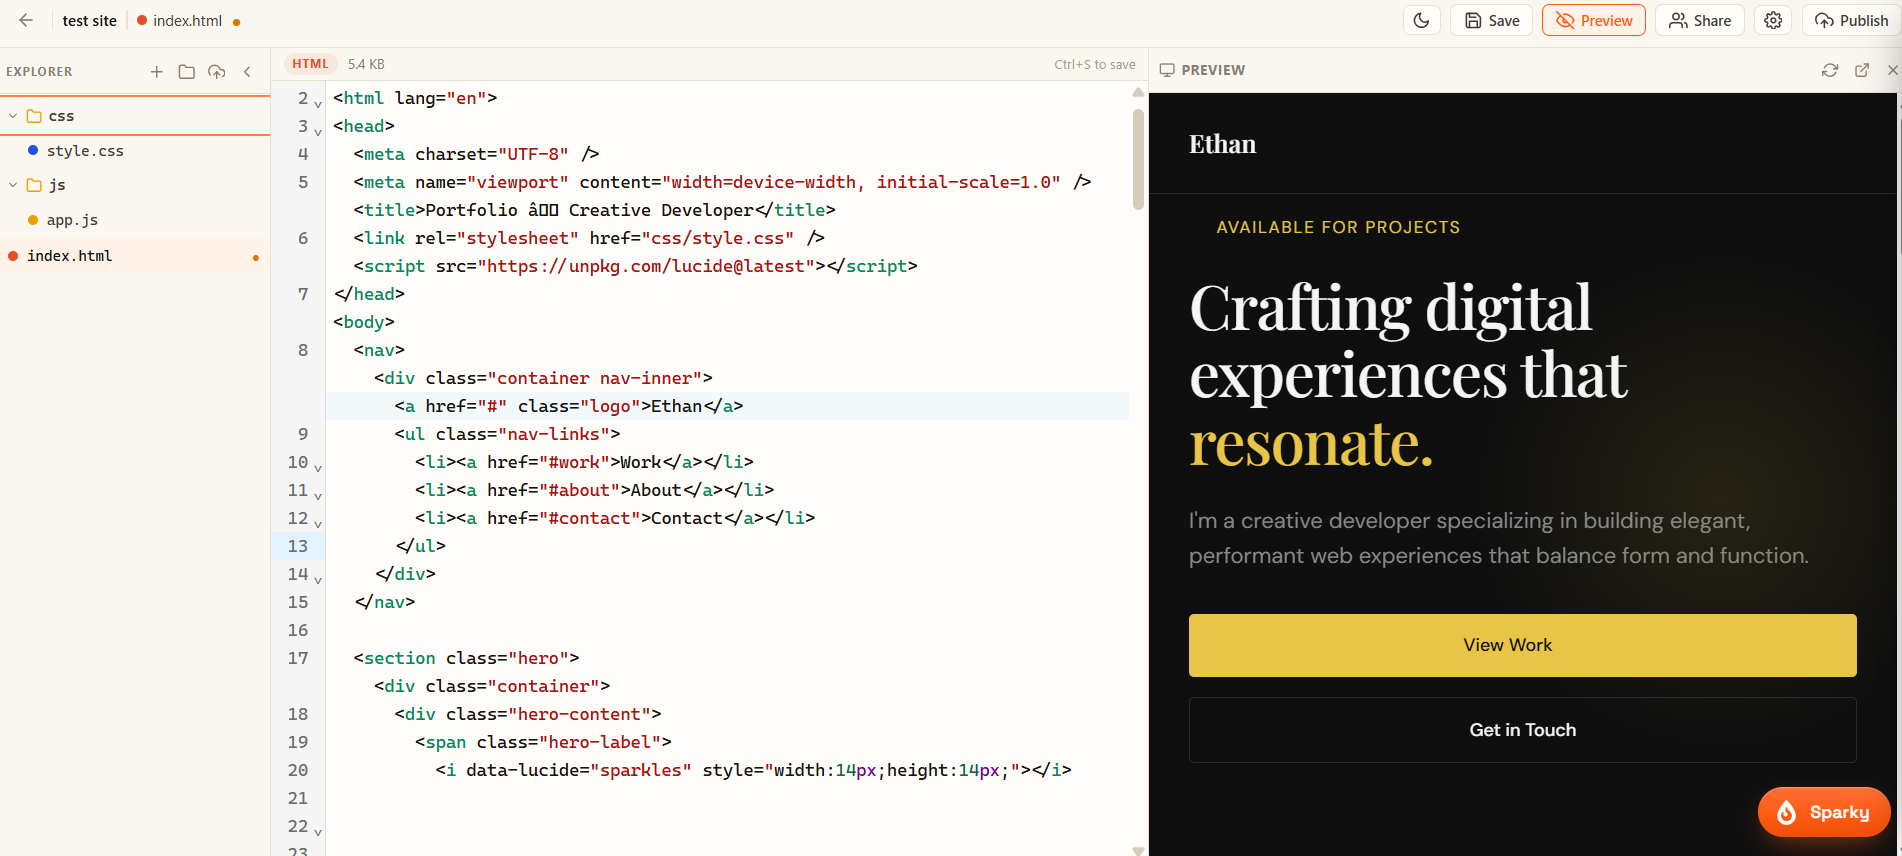Fold code at line 11

click(318, 495)
